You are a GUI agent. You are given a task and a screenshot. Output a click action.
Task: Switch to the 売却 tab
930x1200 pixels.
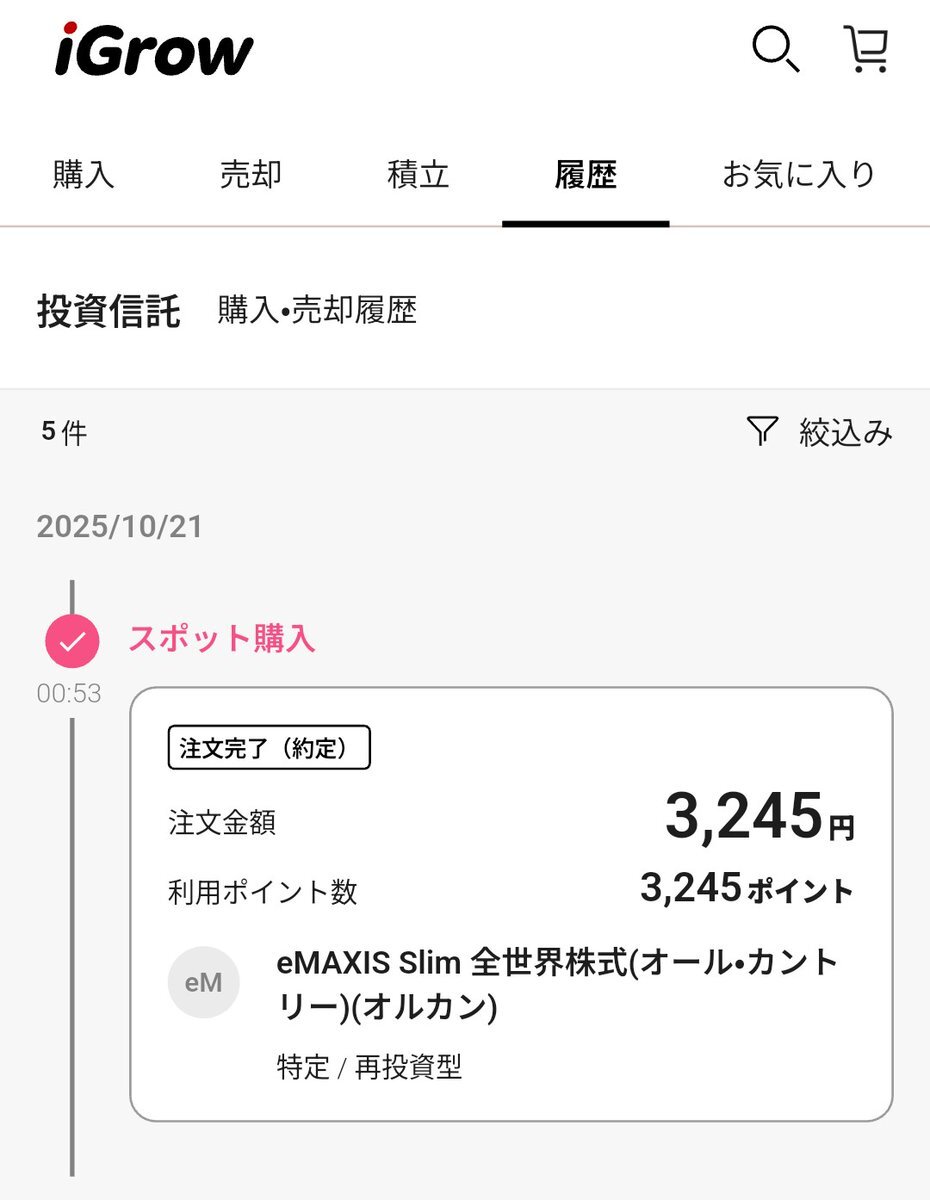[x=250, y=175]
